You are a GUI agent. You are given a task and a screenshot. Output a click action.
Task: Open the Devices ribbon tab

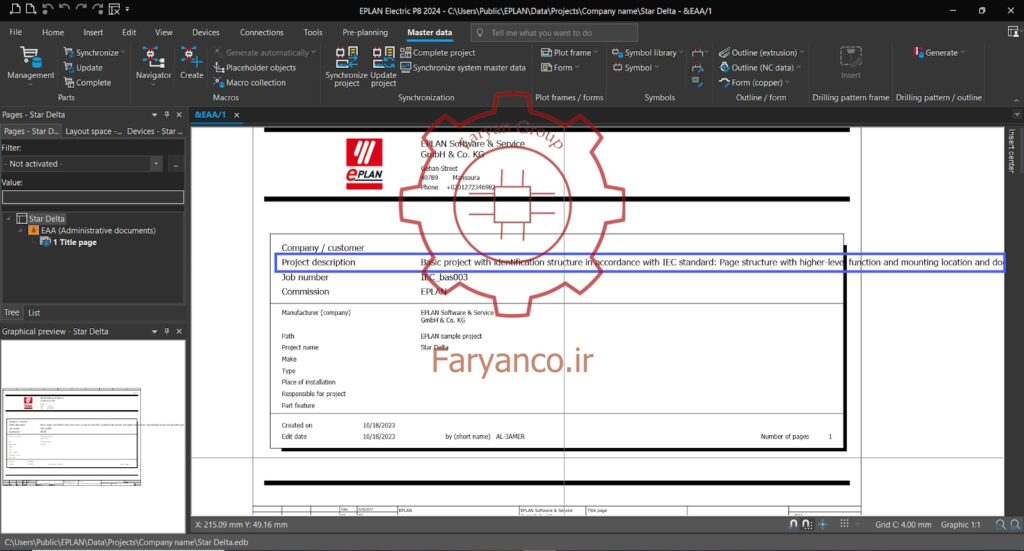coord(206,32)
